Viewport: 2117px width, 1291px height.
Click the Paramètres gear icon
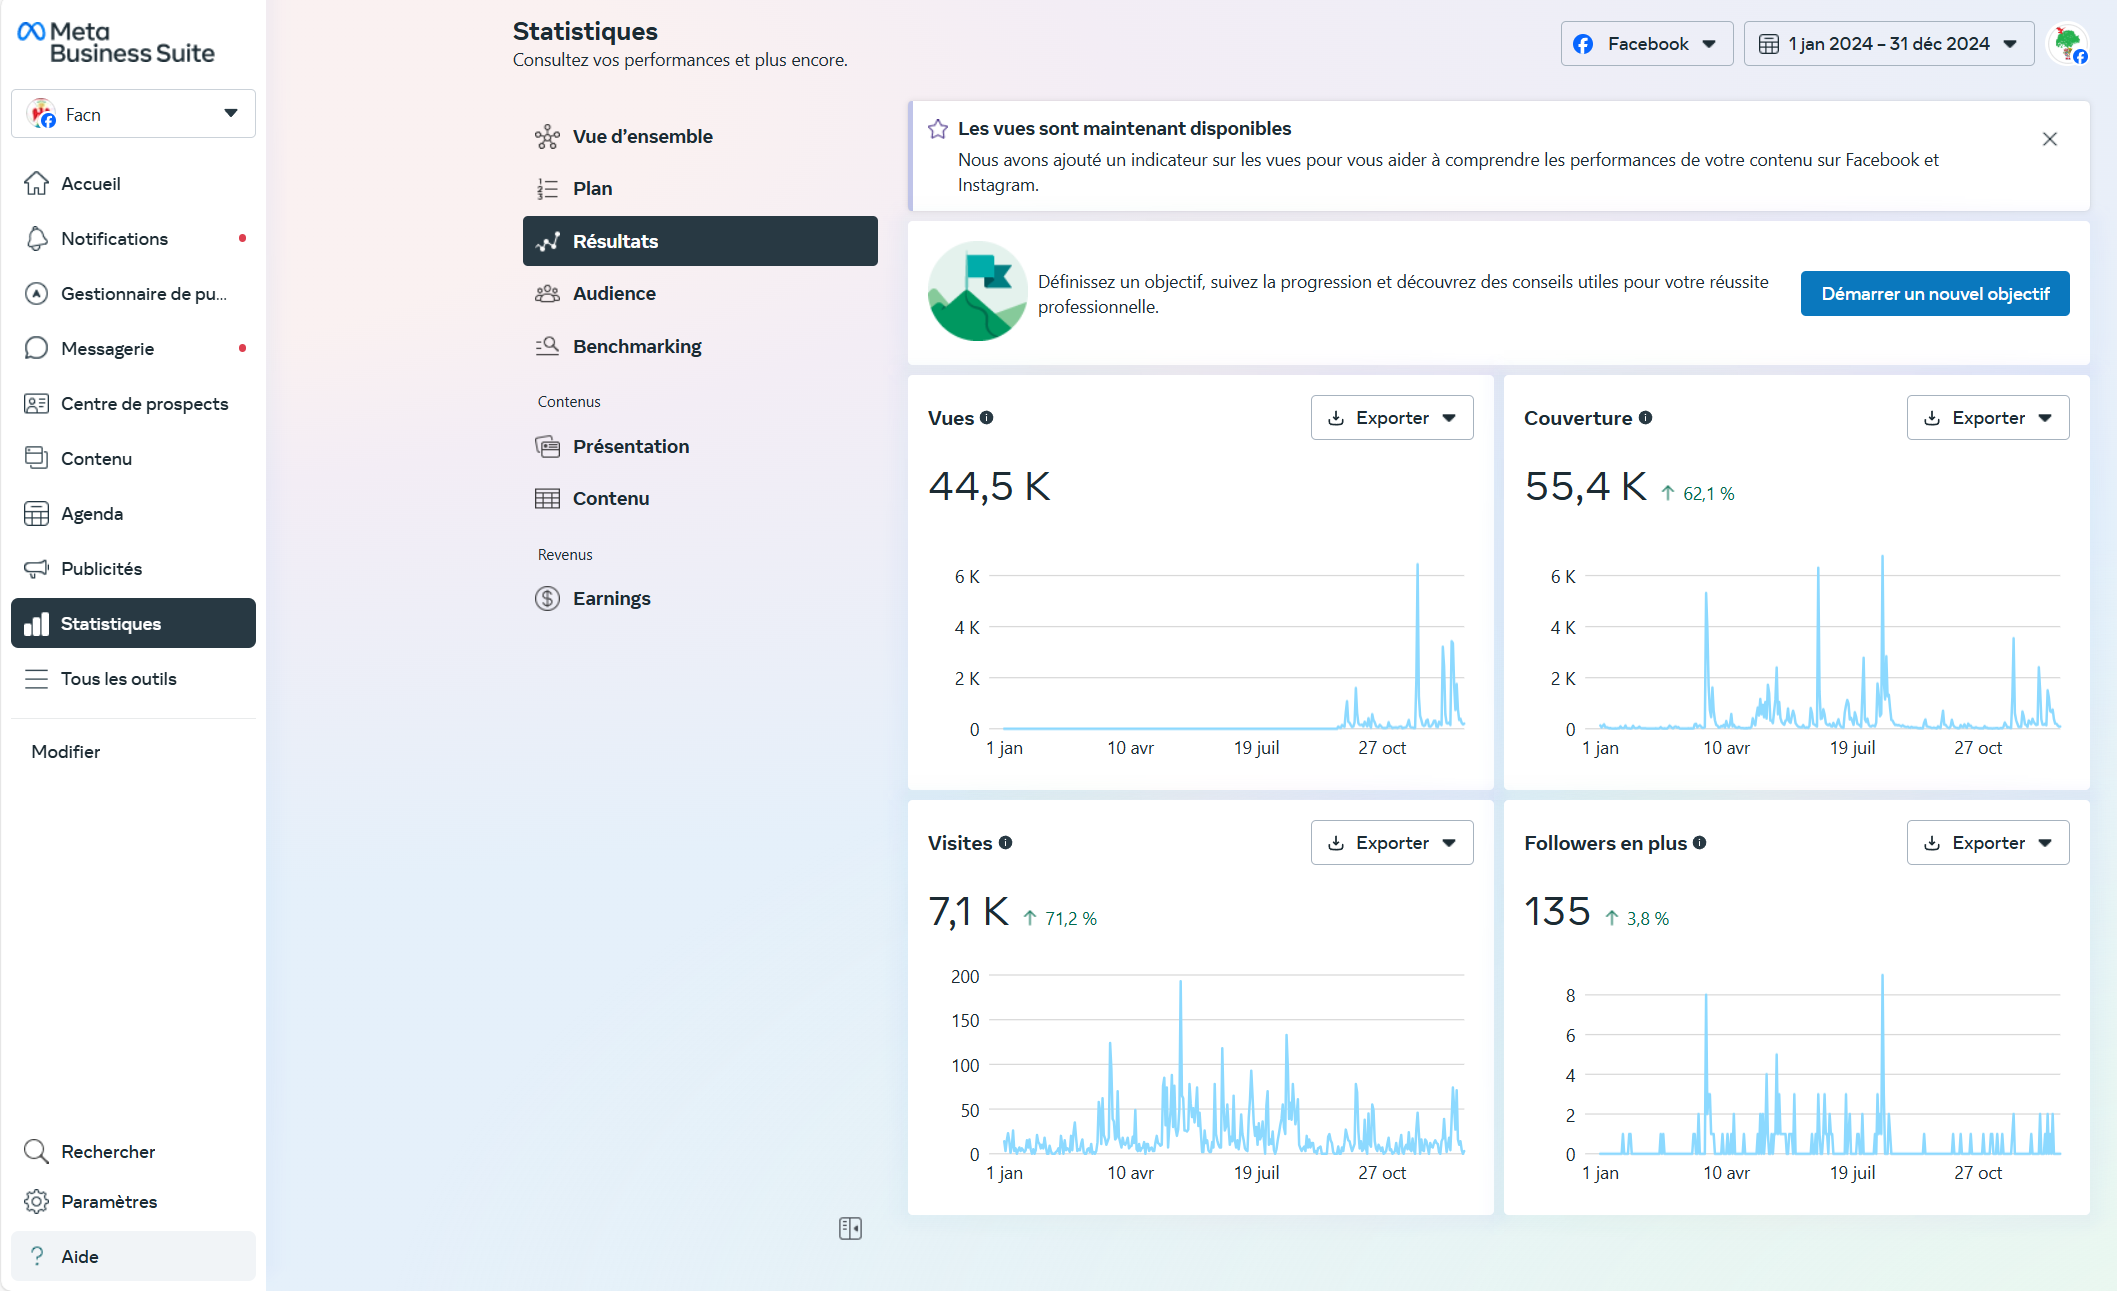click(x=37, y=1202)
